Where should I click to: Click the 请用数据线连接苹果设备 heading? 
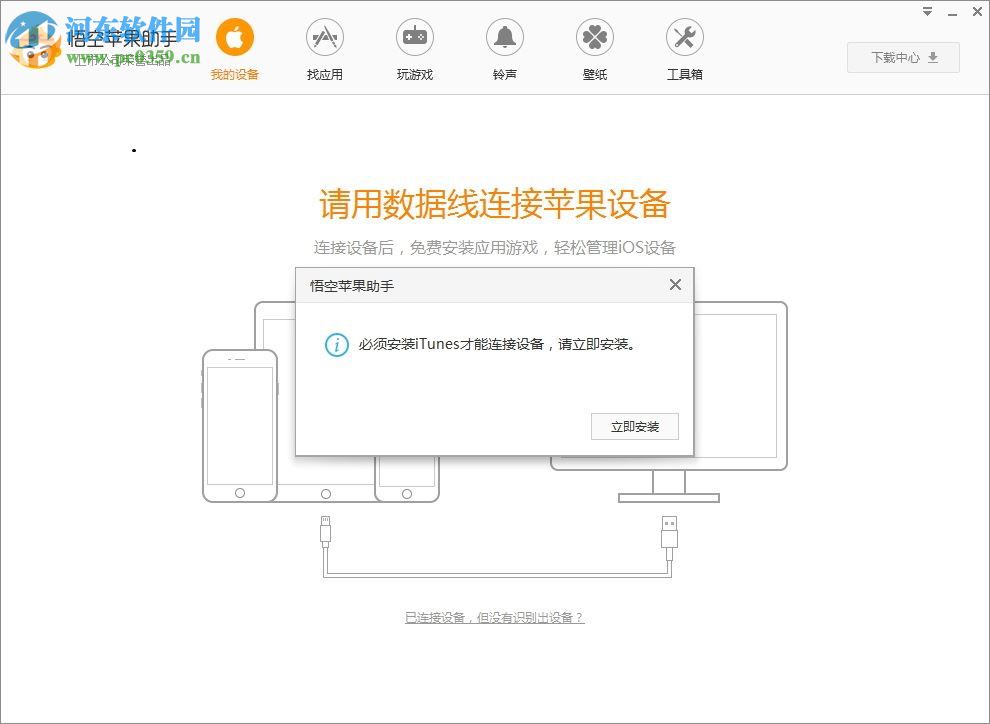(x=494, y=204)
